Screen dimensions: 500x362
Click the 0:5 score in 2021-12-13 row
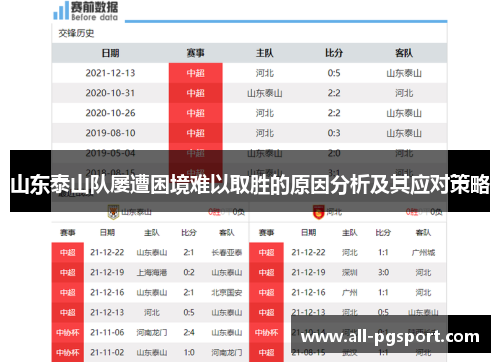pyautogui.click(x=334, y=73)
